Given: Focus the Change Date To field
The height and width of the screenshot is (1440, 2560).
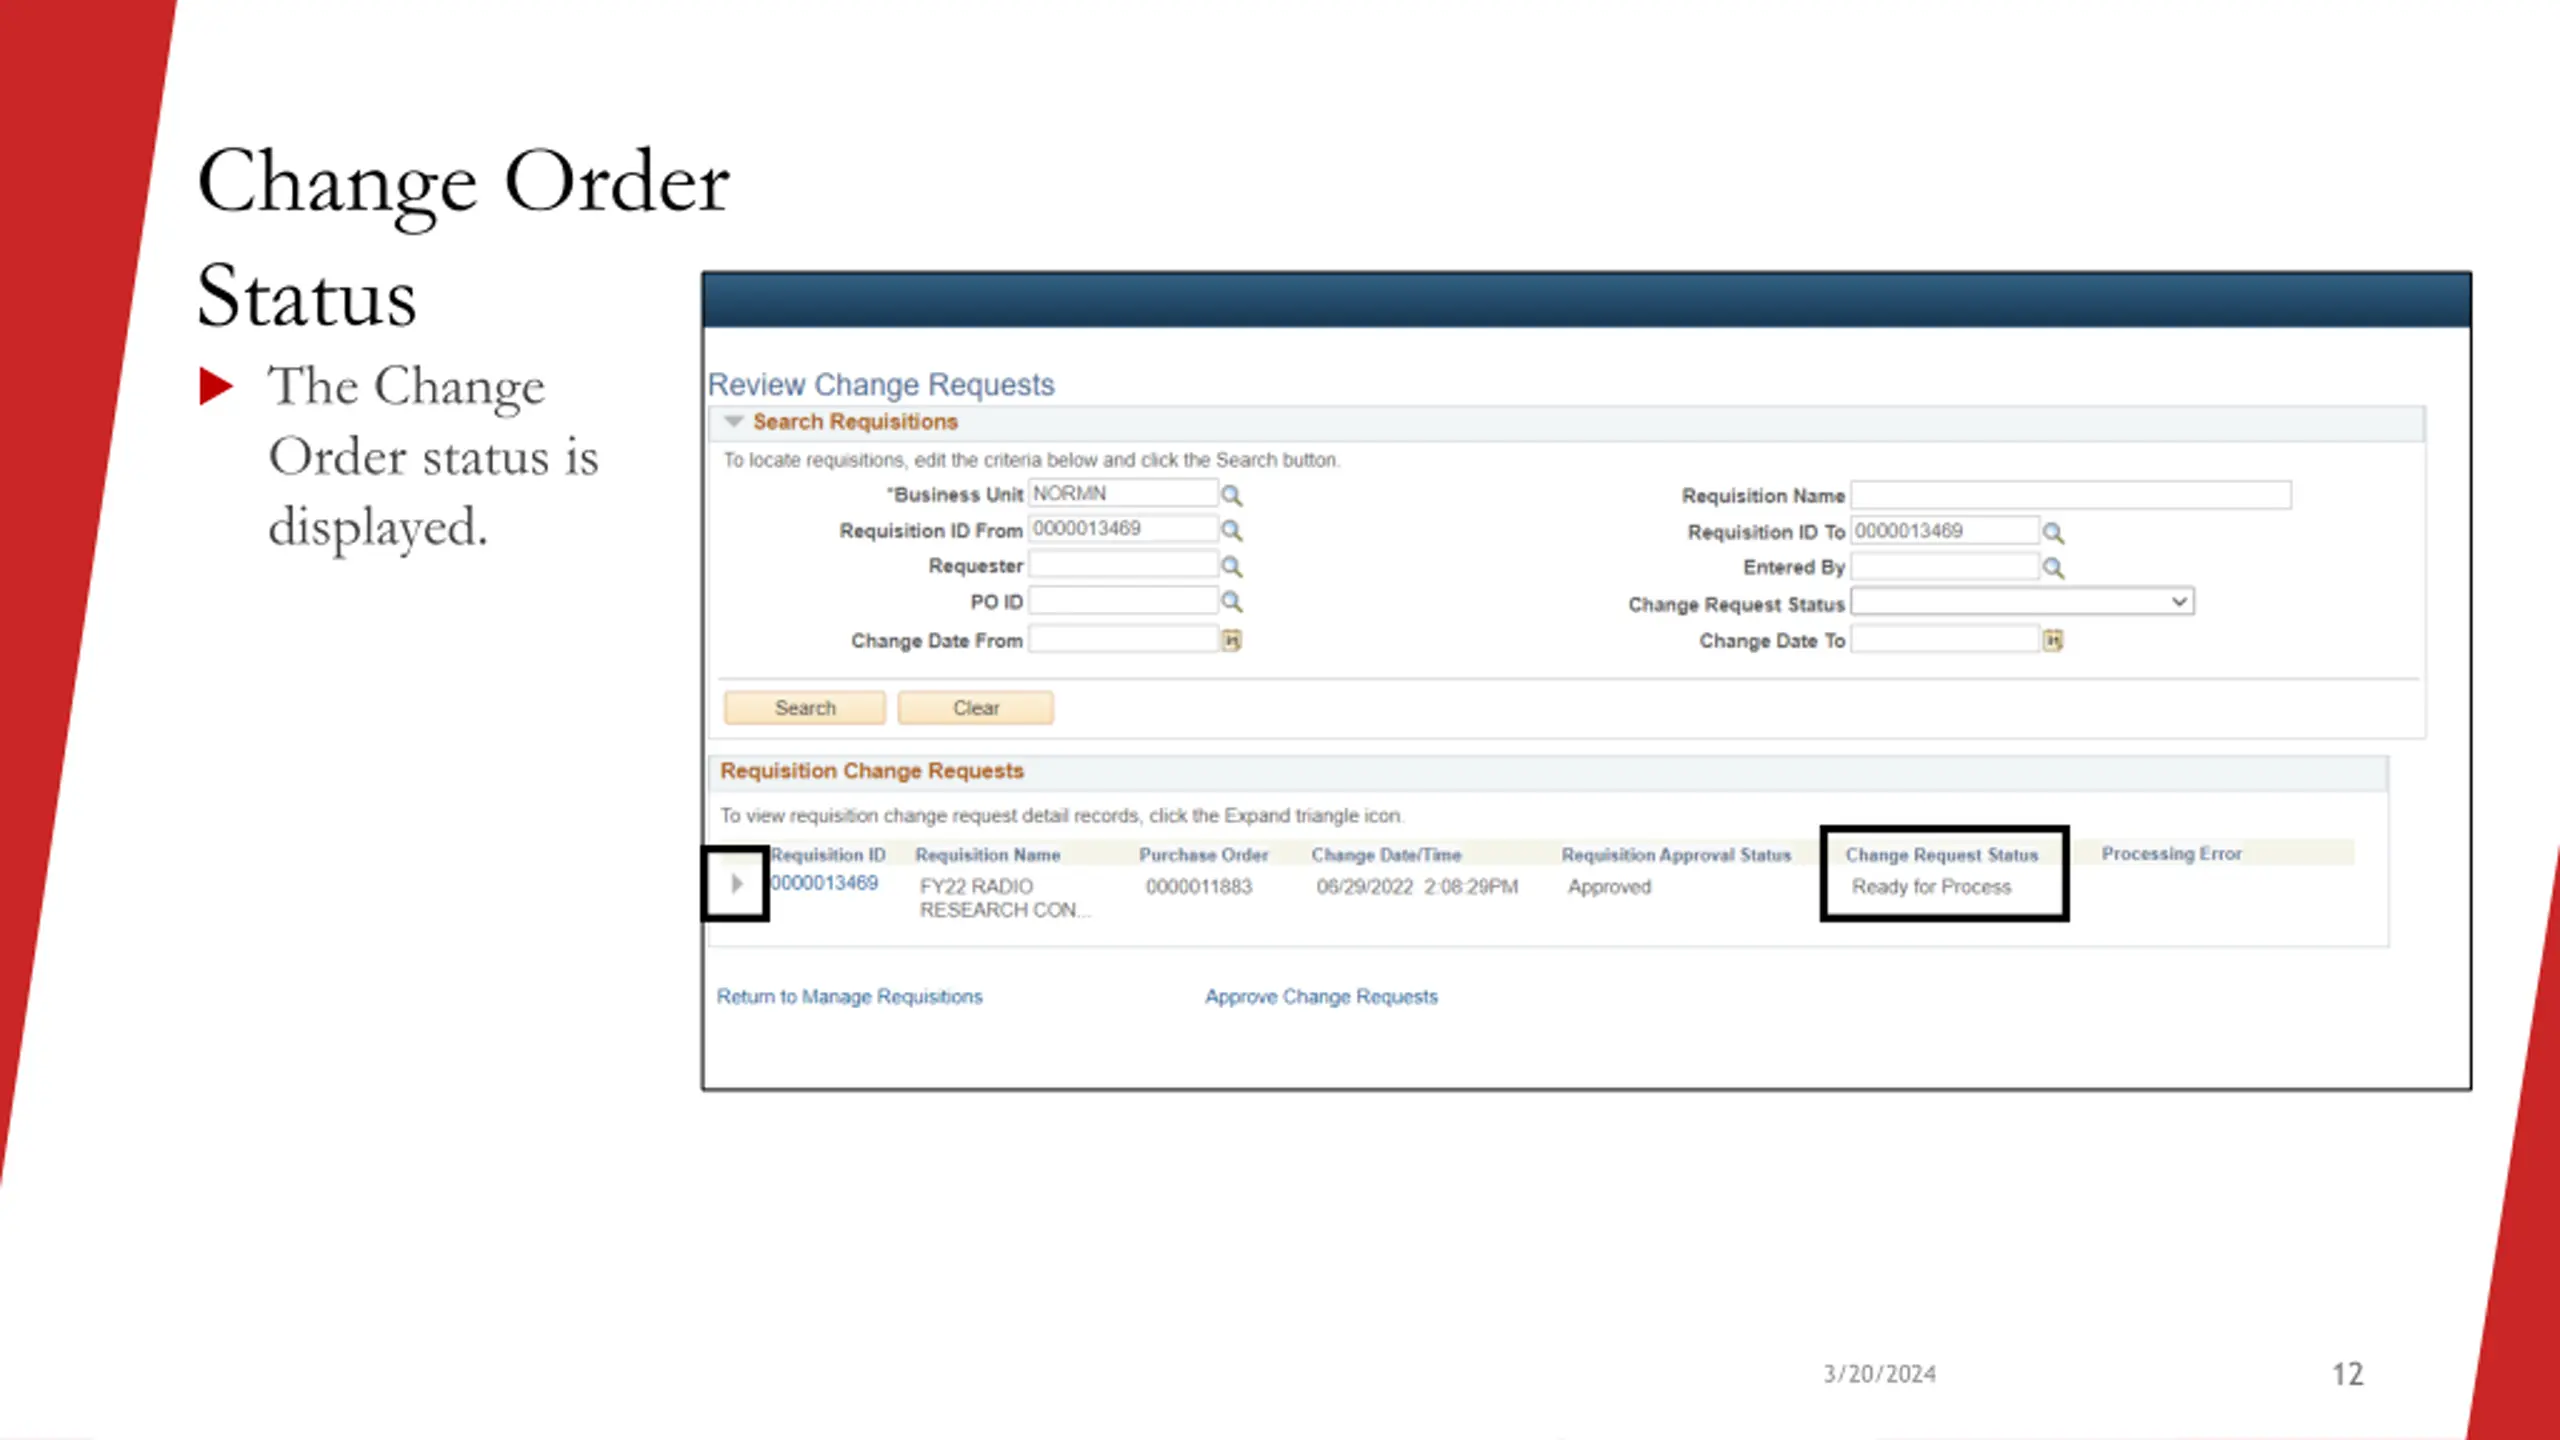Looking at the screenshot, I should pyautogui.click(x=1945, y=640).
